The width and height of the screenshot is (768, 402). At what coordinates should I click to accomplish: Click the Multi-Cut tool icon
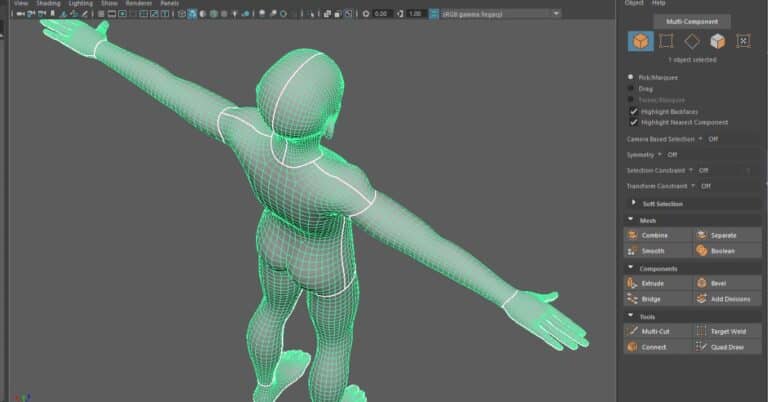tap(632, 331)
